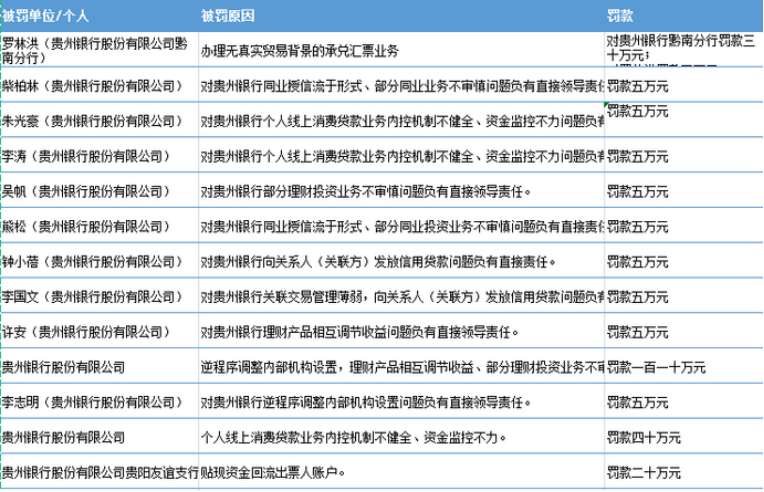The image size is (764, 492).
Task: Select the reason cell in 李国文 row
Action: click(401, 295)
